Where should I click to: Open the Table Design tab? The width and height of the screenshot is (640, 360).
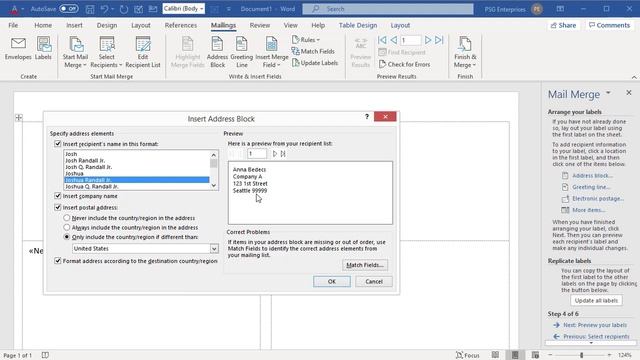pos(358,25)
